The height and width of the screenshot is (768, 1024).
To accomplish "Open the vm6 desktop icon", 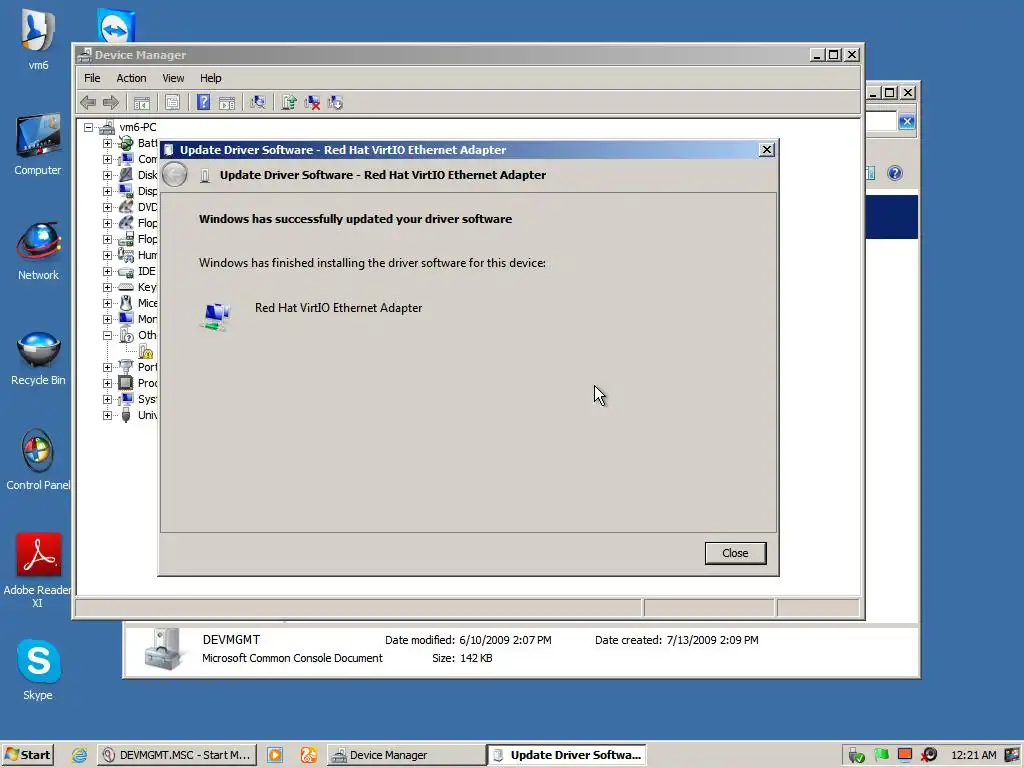I will [38, 38].
